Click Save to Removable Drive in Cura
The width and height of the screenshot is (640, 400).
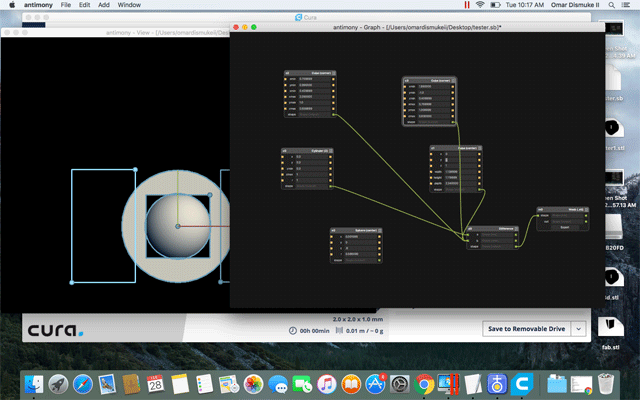pyautogui.click(x=527, y=329)
